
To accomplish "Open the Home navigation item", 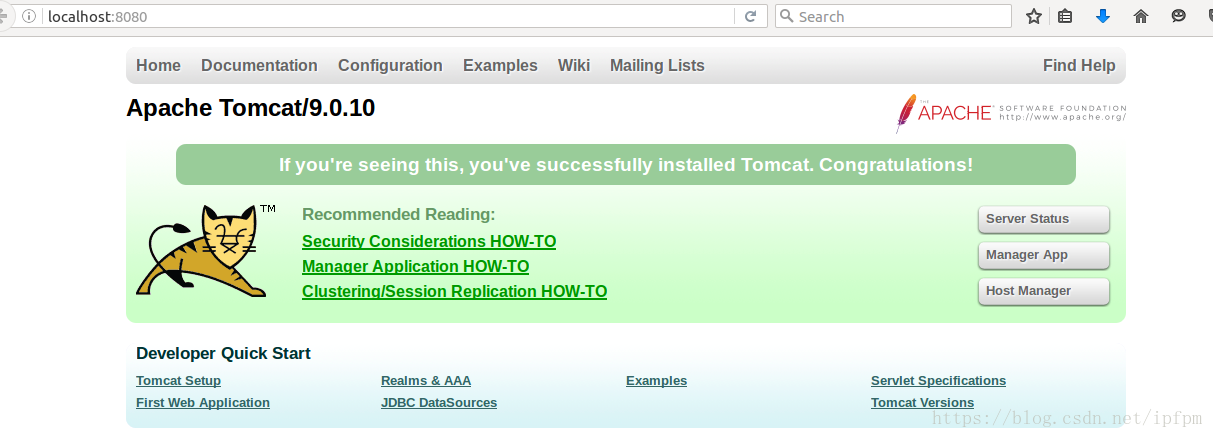I will pyautogui.click(x=158, y=65).
